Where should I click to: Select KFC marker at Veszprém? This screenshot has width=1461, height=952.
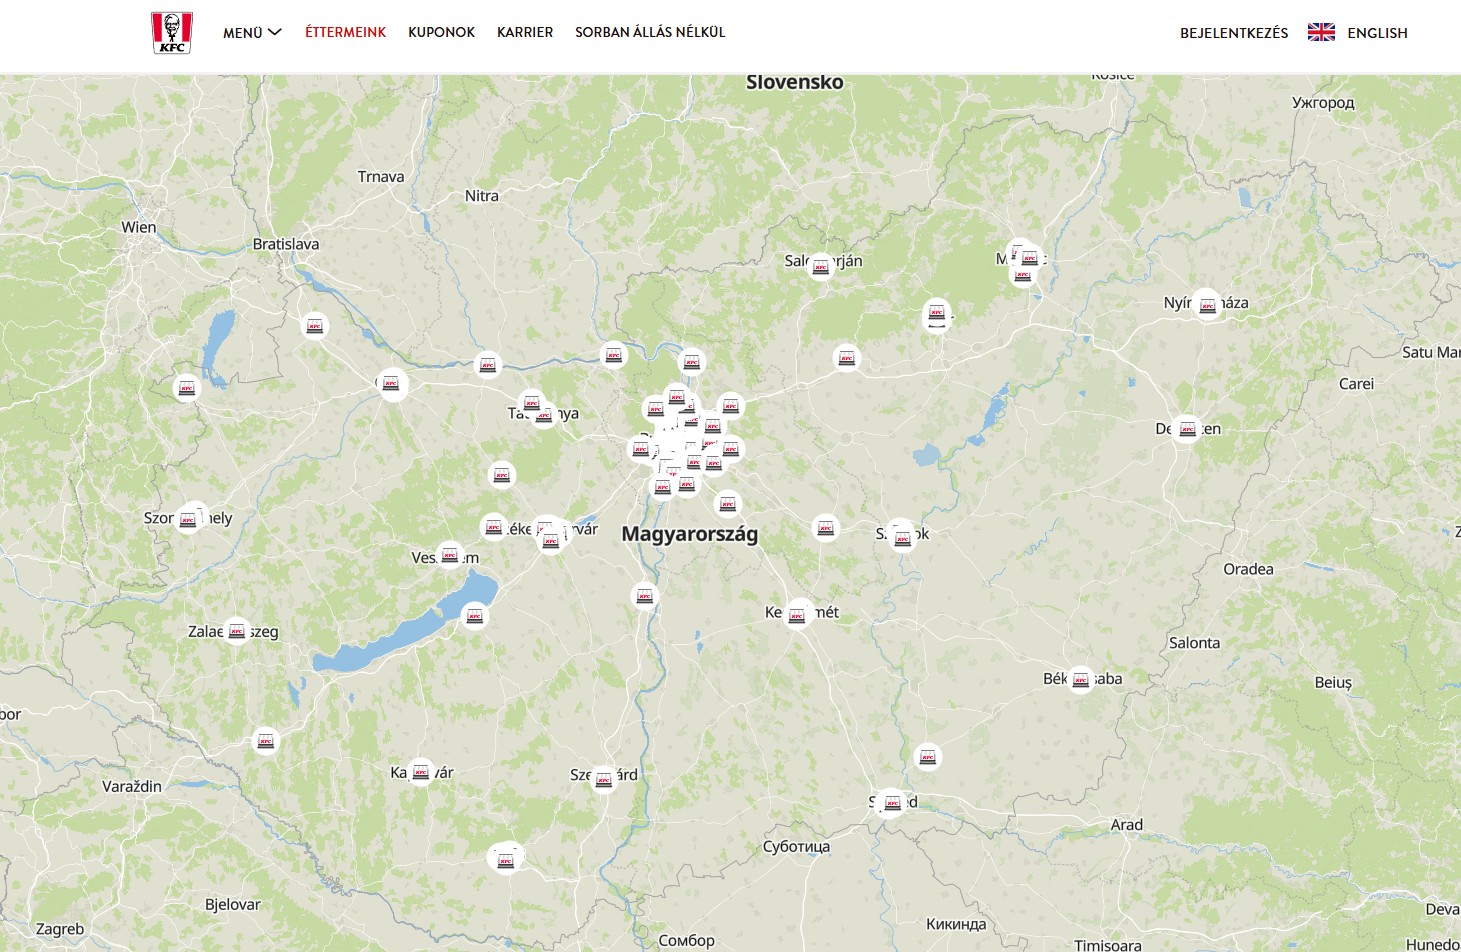[450, 554]
